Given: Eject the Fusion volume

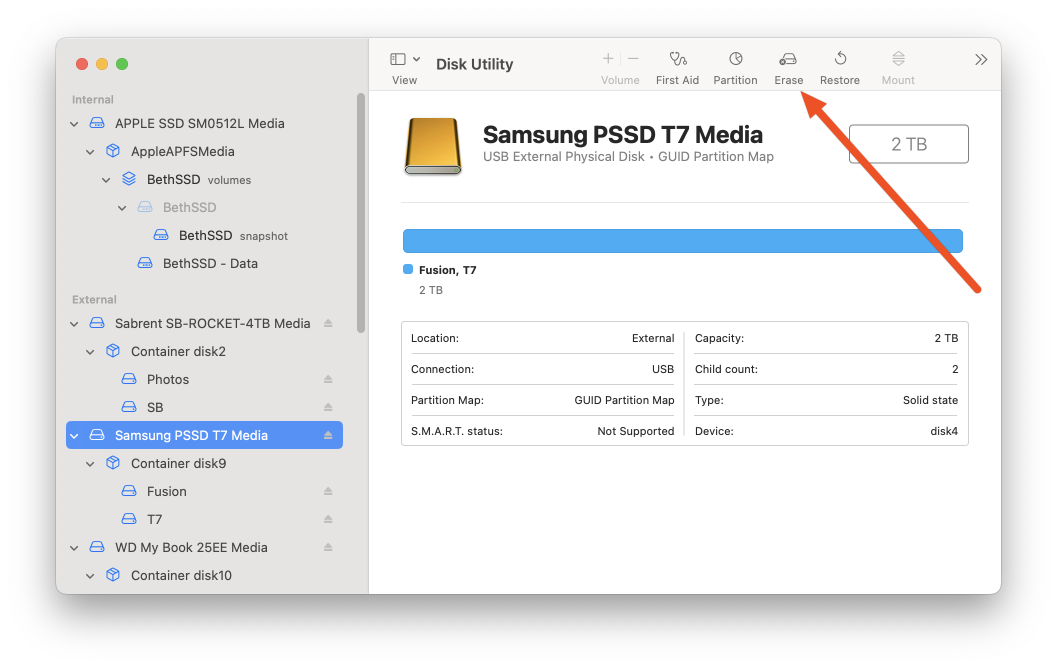Looking at the screenshot, I should coord(328,491).
